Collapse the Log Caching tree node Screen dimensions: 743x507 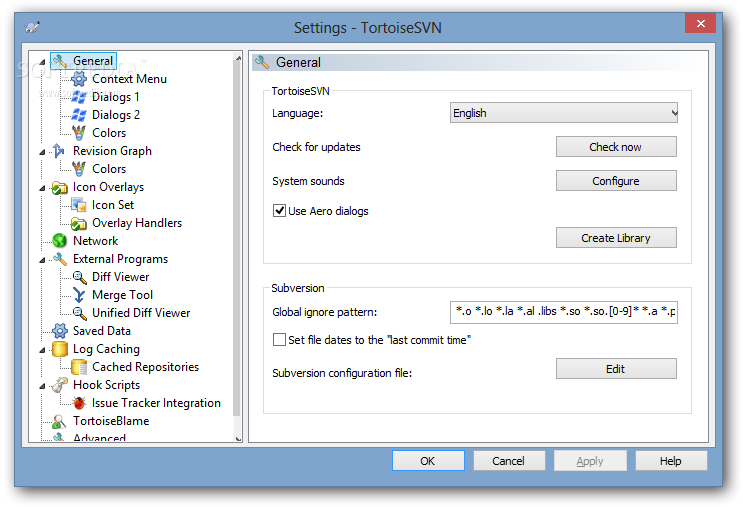point(43,350)
